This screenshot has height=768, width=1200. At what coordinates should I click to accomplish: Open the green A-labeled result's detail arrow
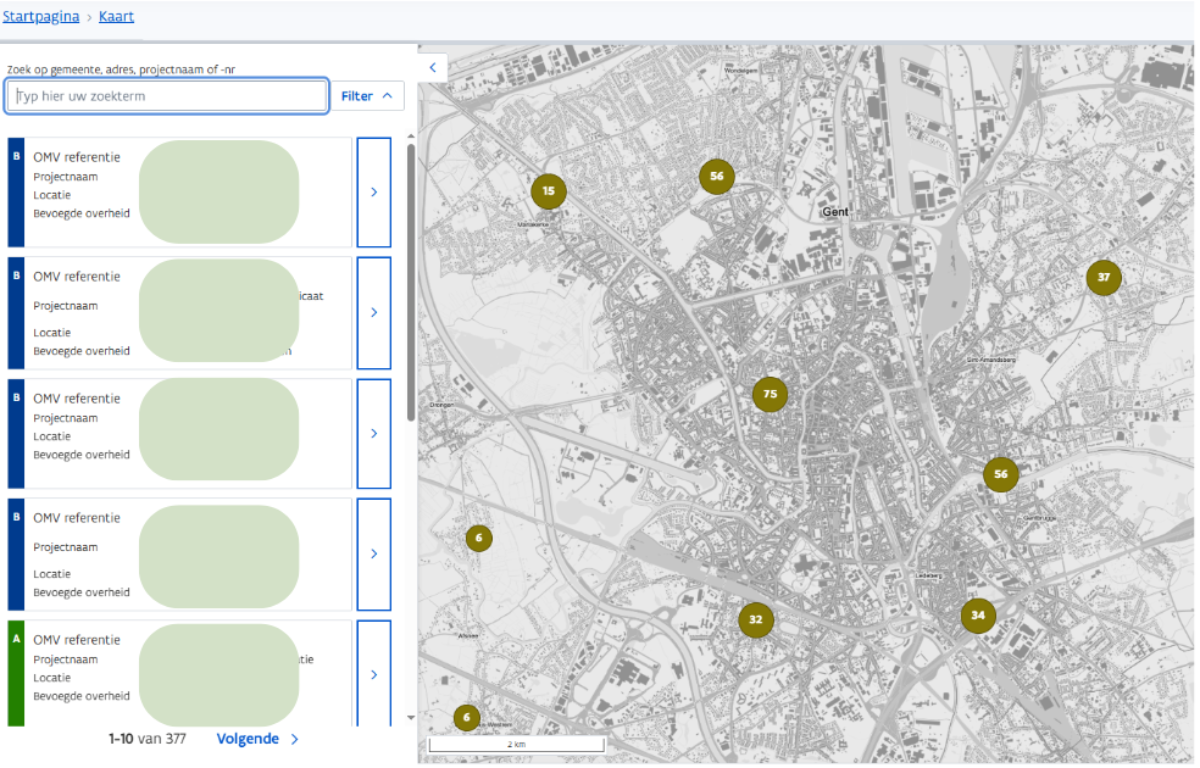(x=374, y=674)
